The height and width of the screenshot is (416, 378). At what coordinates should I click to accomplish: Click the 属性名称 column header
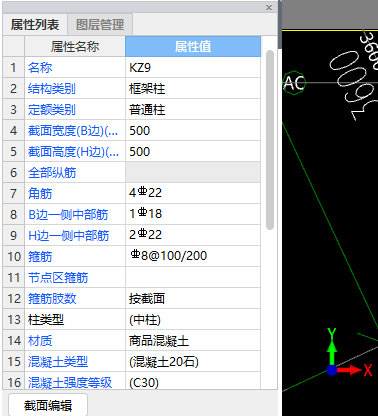(x=75, y=46)
